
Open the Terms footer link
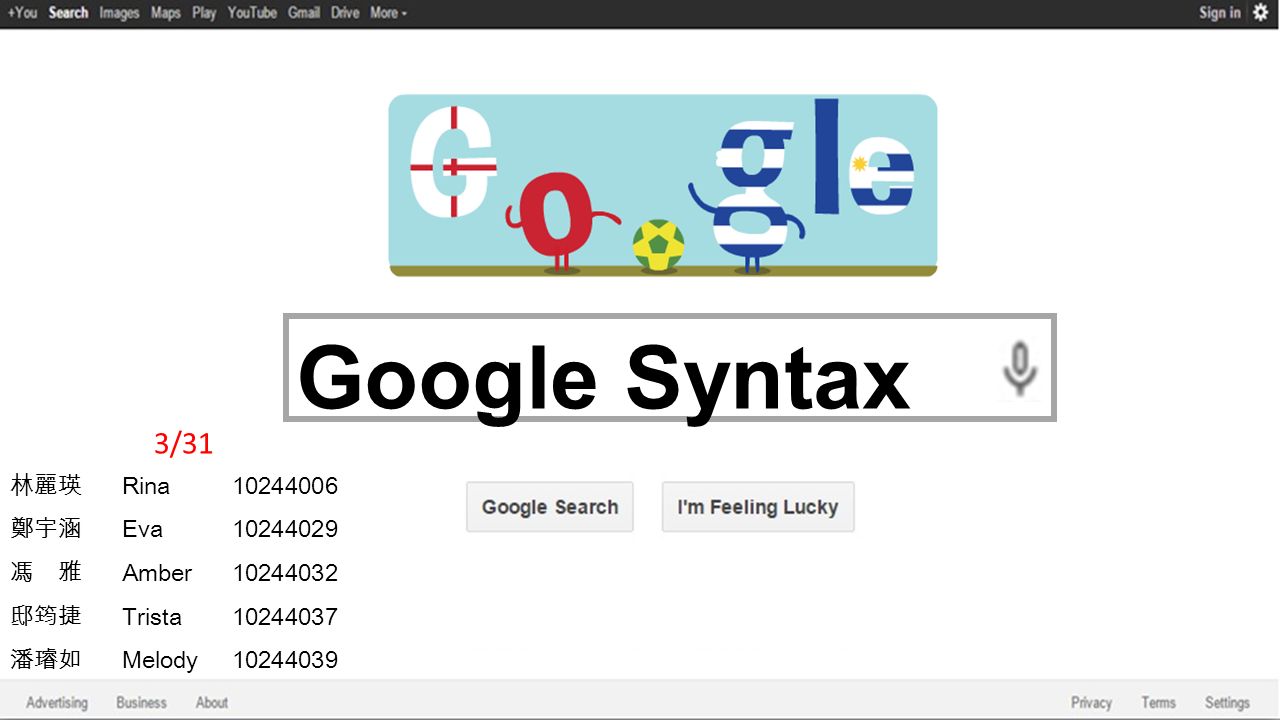click(1159, 703)
